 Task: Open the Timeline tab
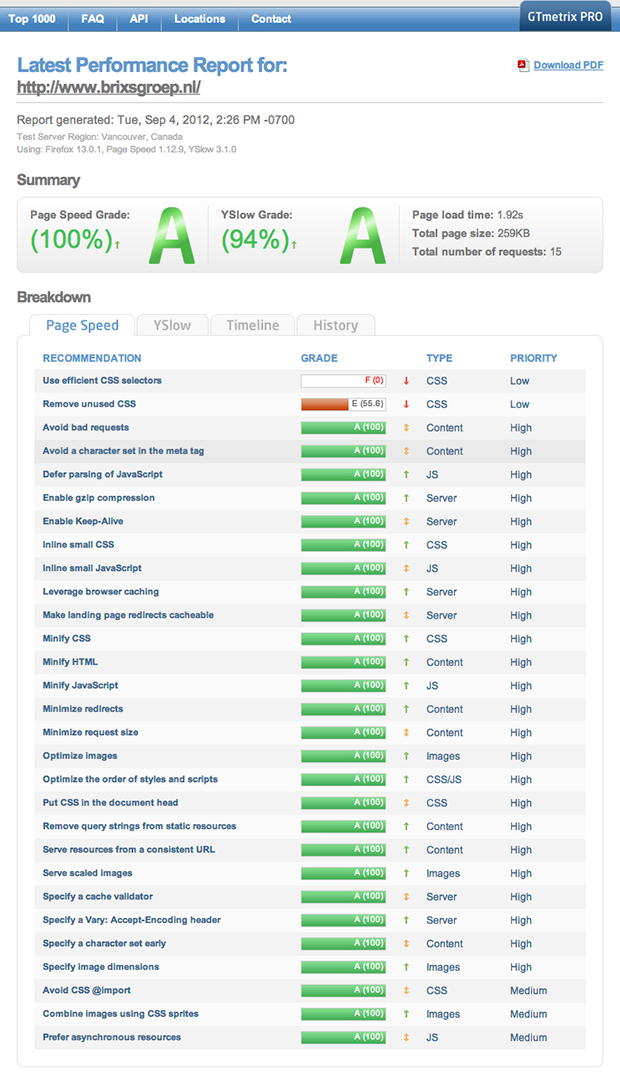coord(252,325)
